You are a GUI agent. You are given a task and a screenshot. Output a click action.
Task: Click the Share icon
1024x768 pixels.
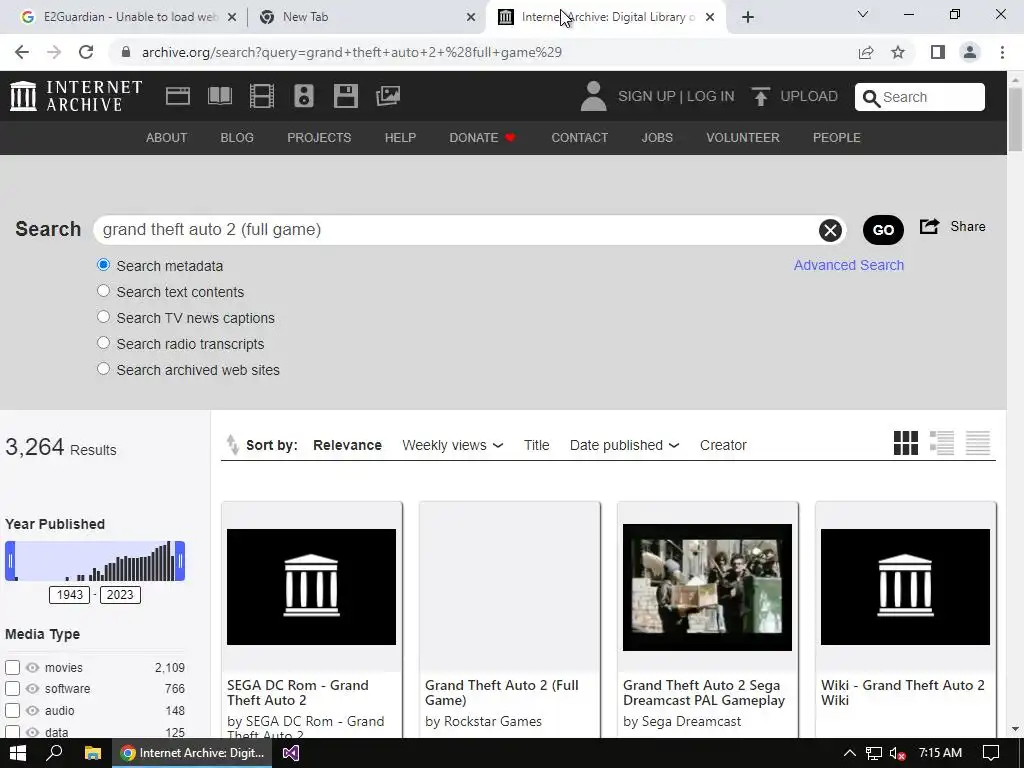click(x=929, y=227)
